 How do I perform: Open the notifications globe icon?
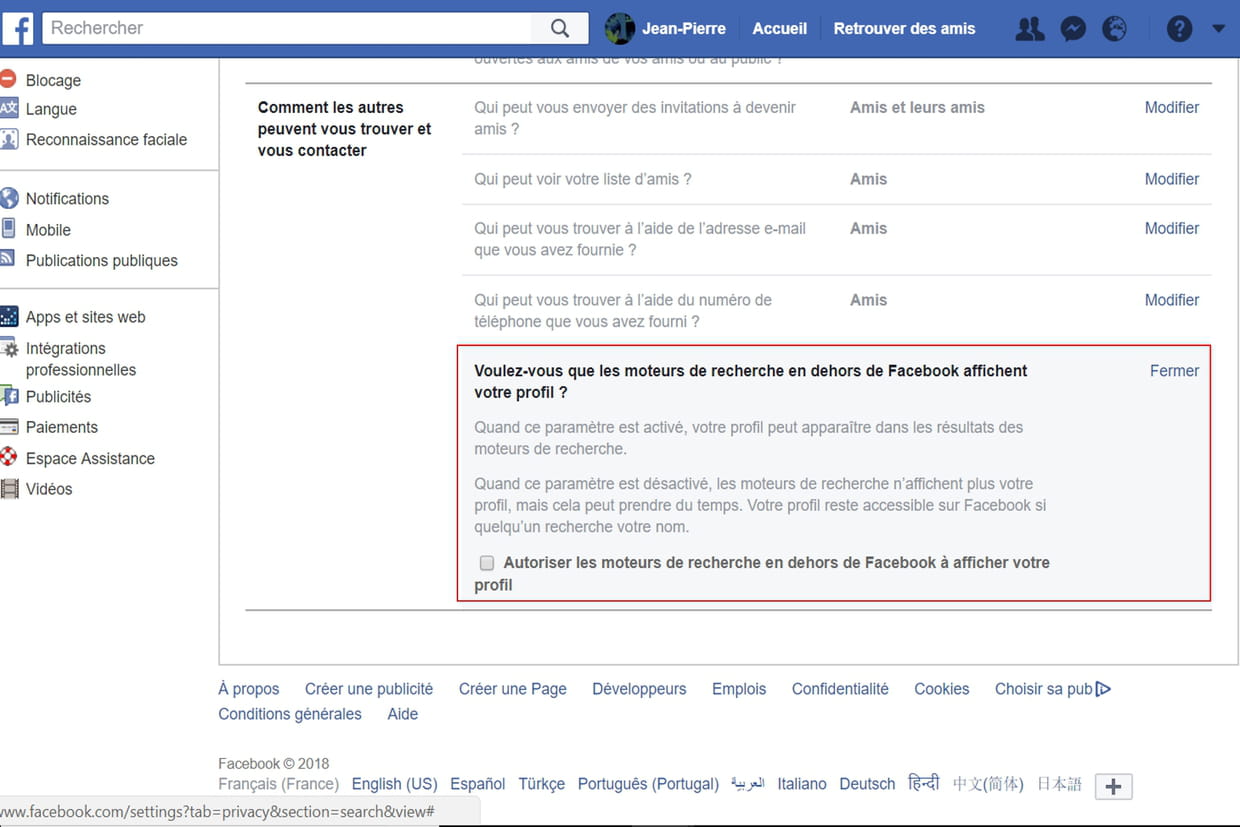[1114, 29]
